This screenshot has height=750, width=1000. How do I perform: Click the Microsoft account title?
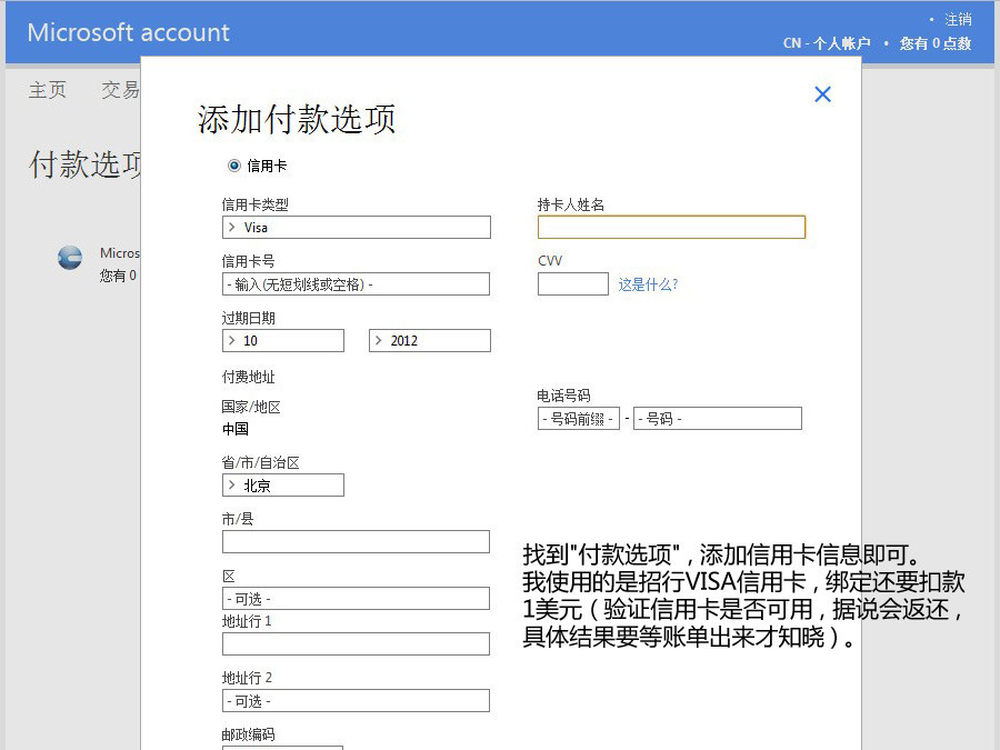point(128,33)
